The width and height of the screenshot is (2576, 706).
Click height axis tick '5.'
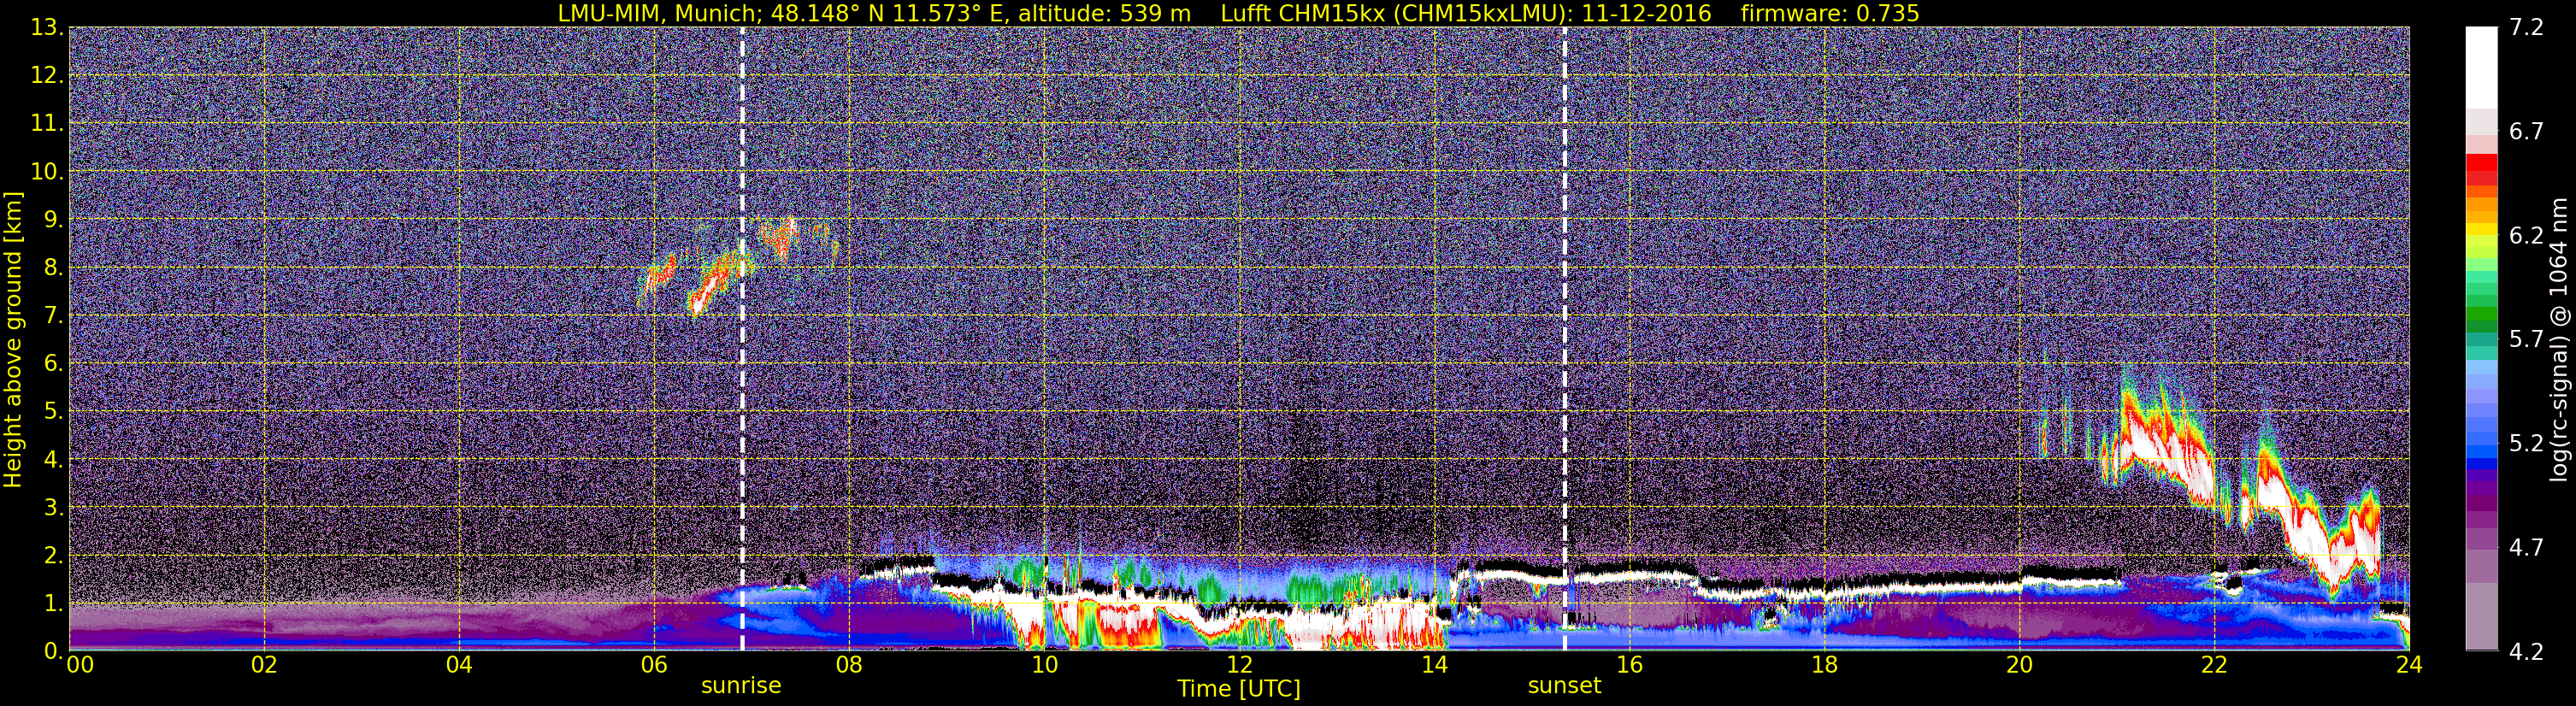click(x=54, y=412)
